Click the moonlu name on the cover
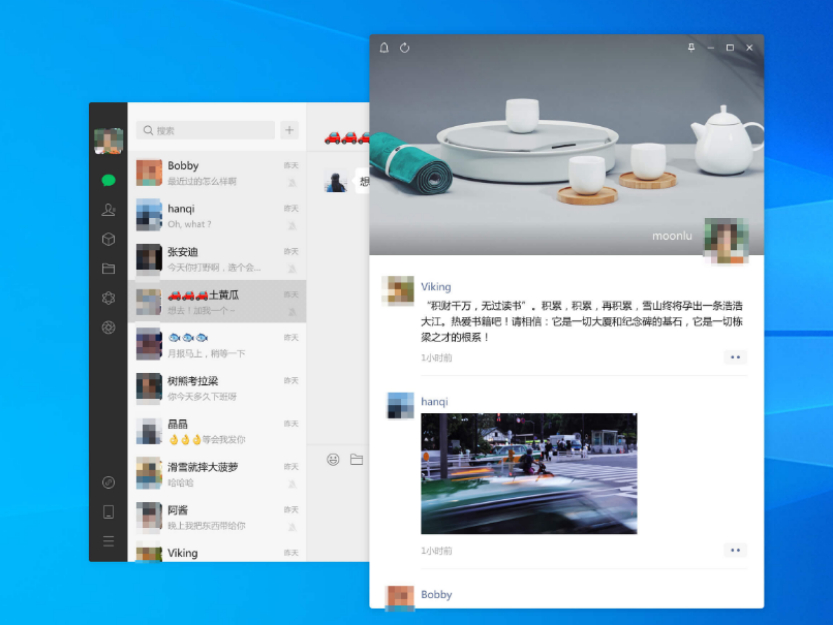This screenshot has width=833, height=625. coord(672,235)
